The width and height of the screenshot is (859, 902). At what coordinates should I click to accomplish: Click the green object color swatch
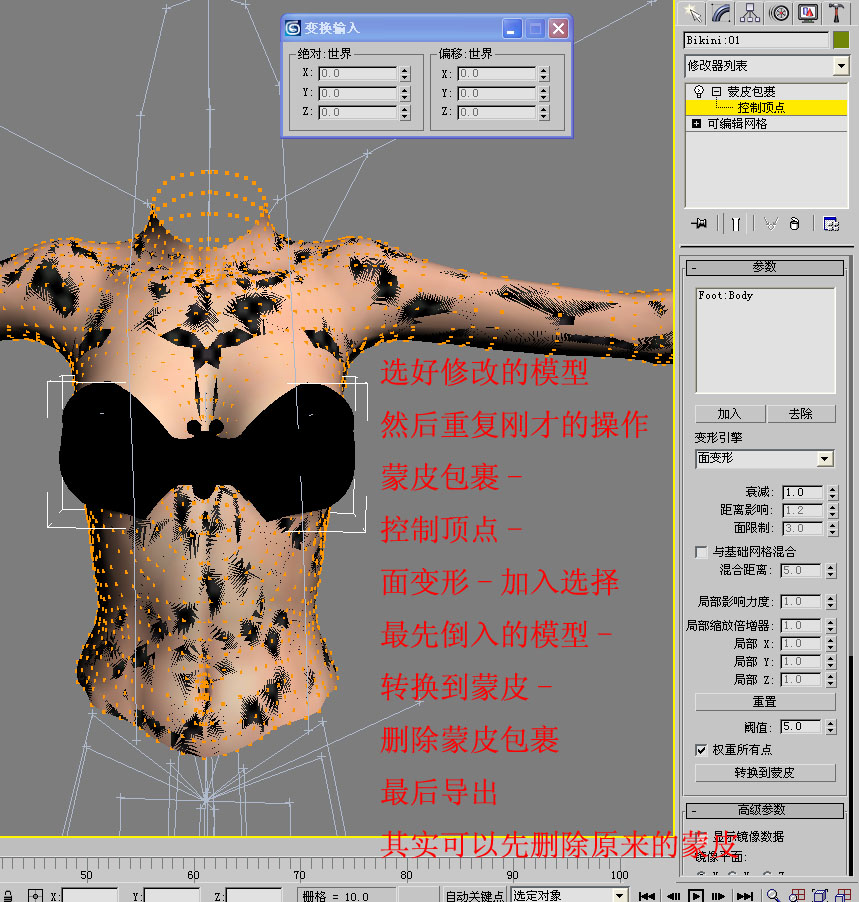(x=841, y=40)
